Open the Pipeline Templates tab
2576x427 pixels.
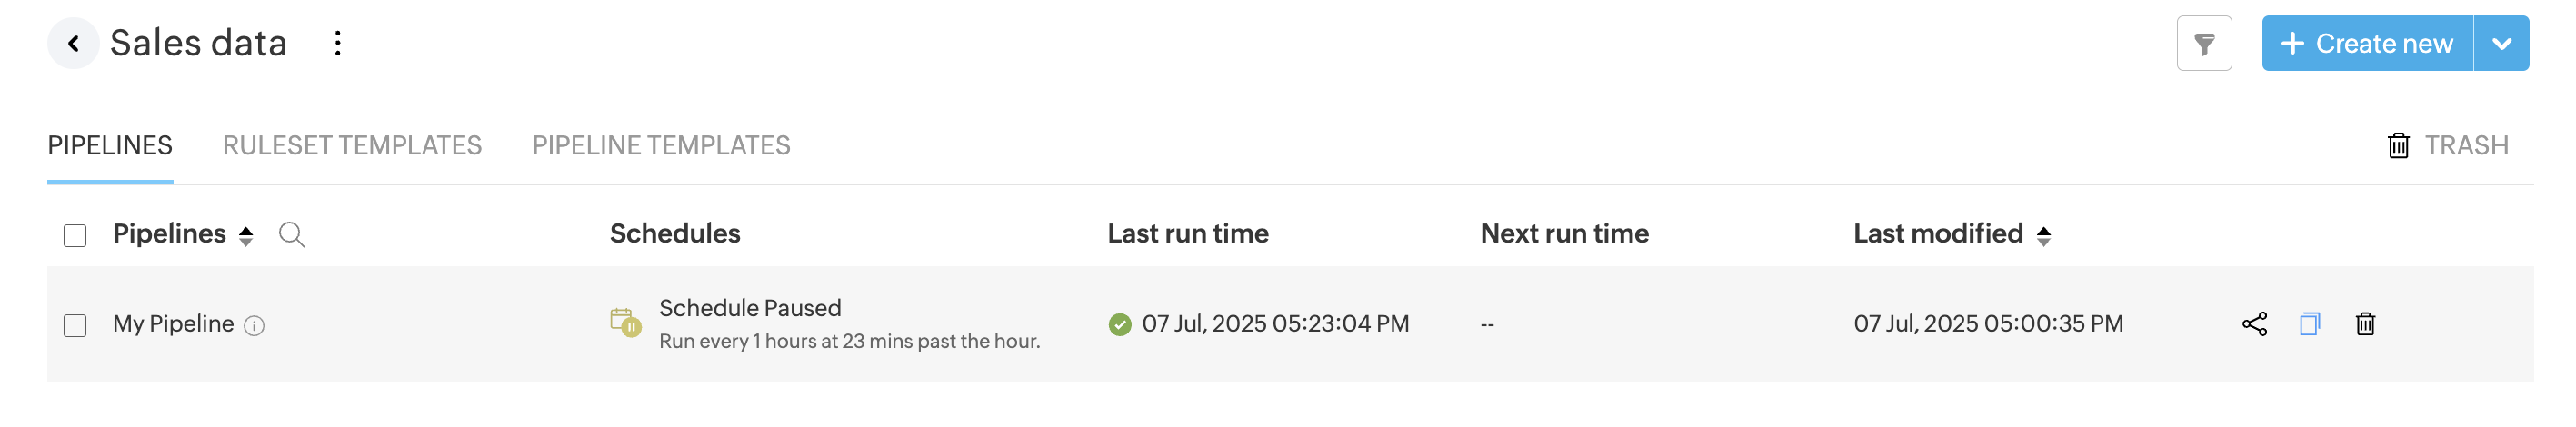(x=661, y=146)
